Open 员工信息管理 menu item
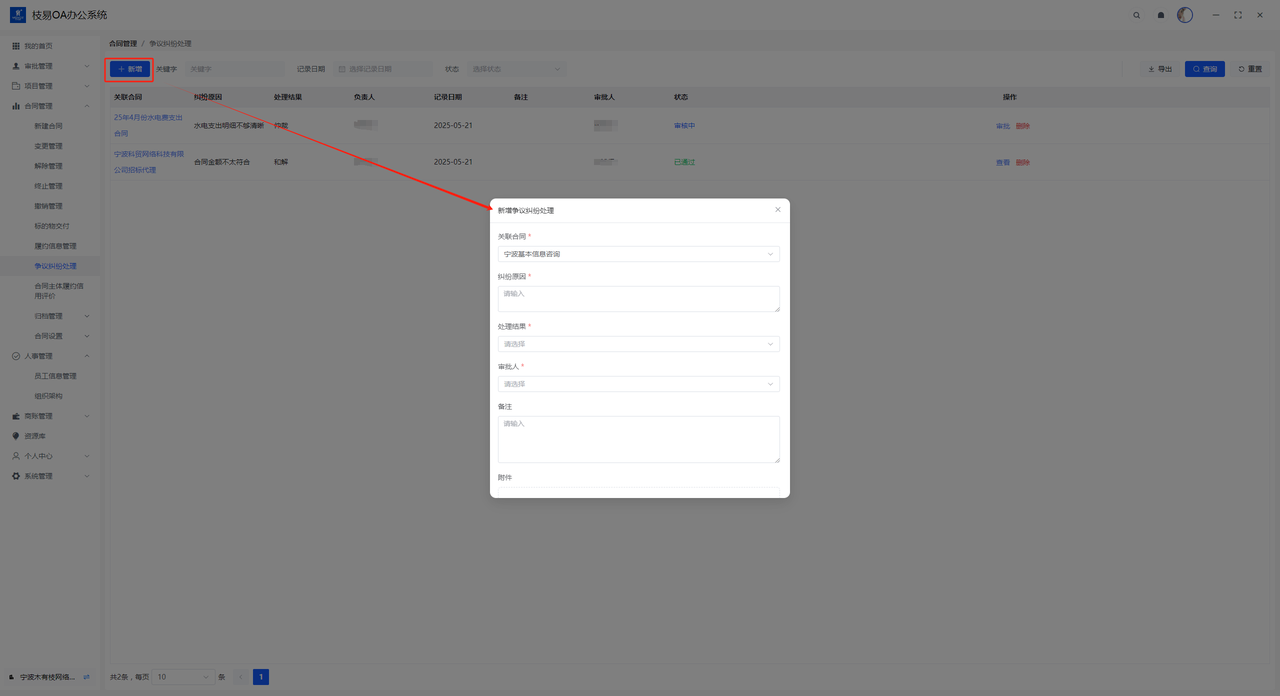The width and height of the screenshot is (1280, 696). (55, 376)
